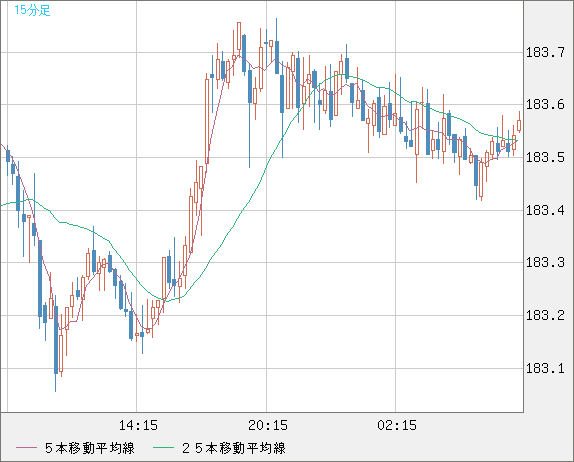Click the green 25本移動平均線 legend line sample
The width and height of the screenshot is (574, 462).
tap(163, 448)
